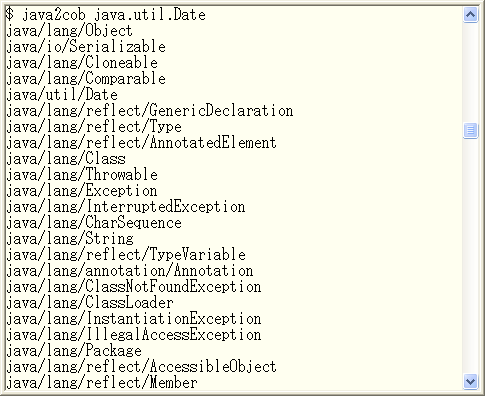Click the java/util/Date output line
This screenshot has width=485, height=396.
(x=62, y=95)
